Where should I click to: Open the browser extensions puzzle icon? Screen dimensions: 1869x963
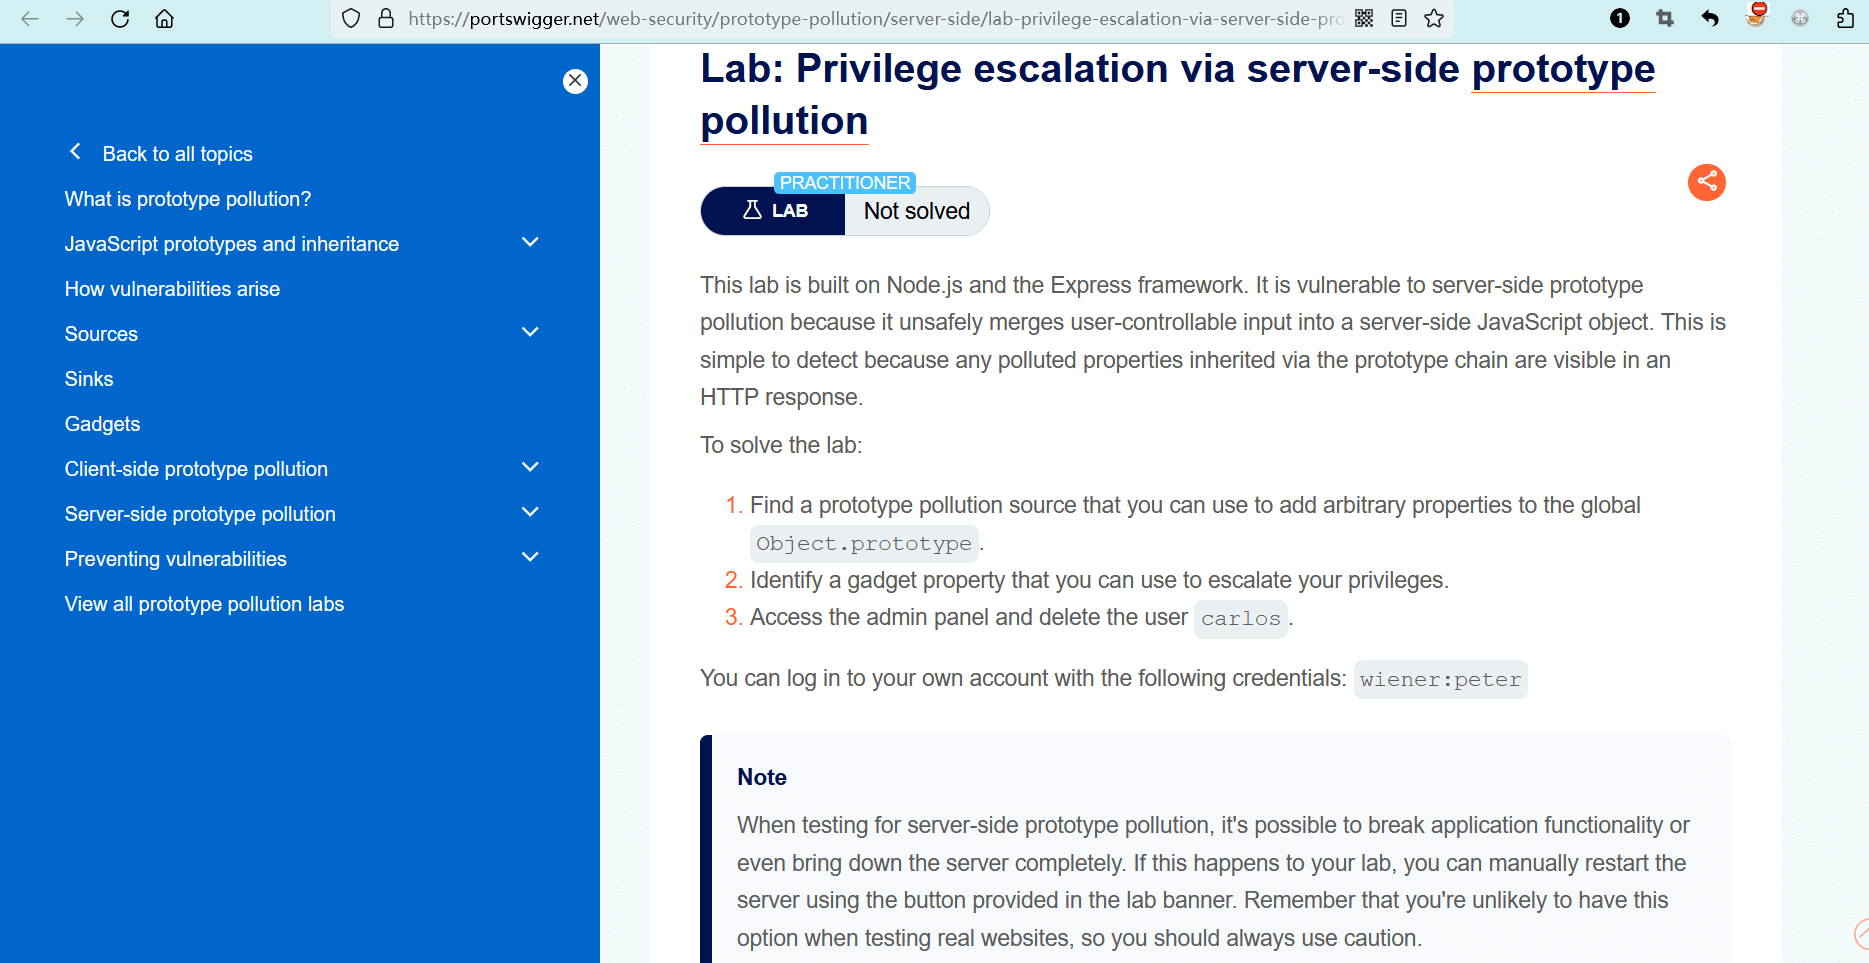click(1845, 18)
